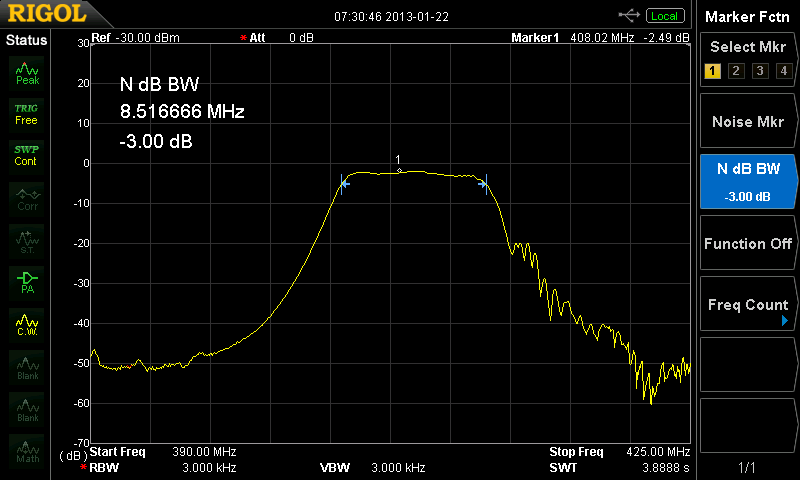Click the Marker1 408.02 MHz readout
Viewport: 800px width, 480px height.
[x=572, y=38]
